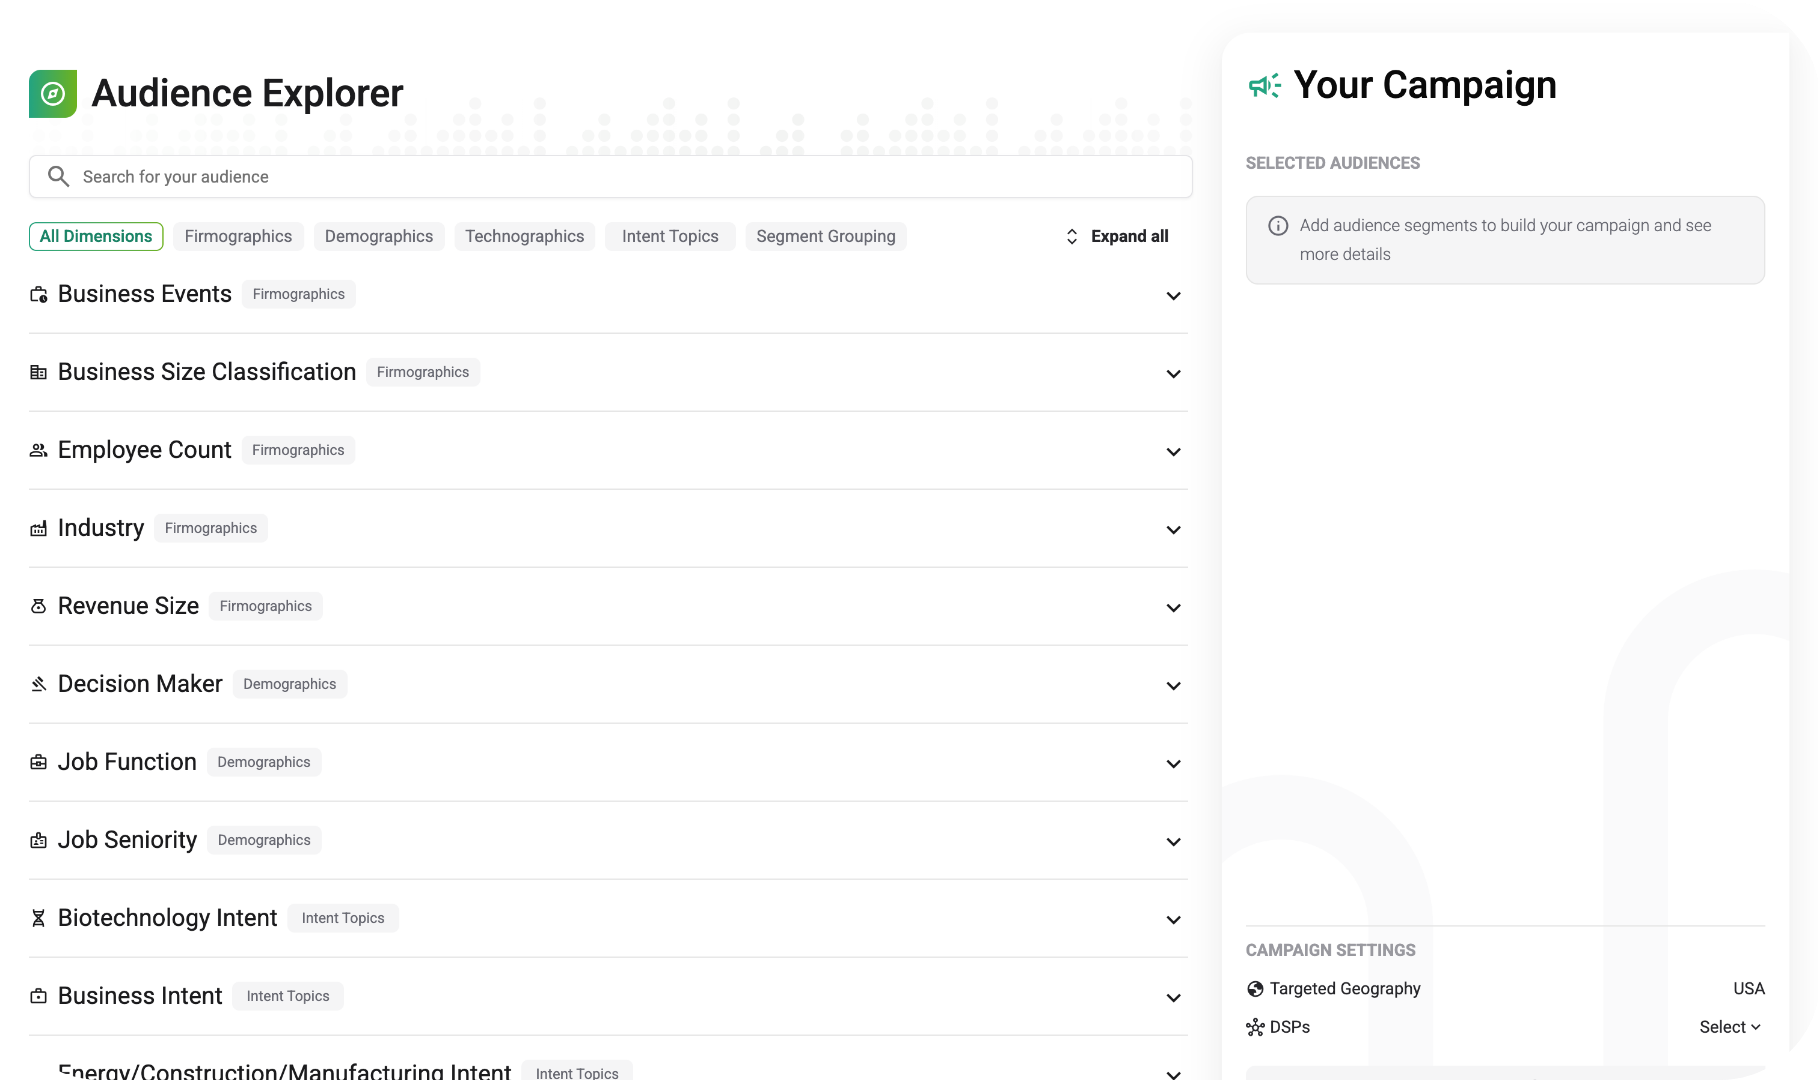Image resolution: width=1820 pixels, height=1080 pixels.
Task: Click the DSPs network icon
Action: click(1255, 1027)
